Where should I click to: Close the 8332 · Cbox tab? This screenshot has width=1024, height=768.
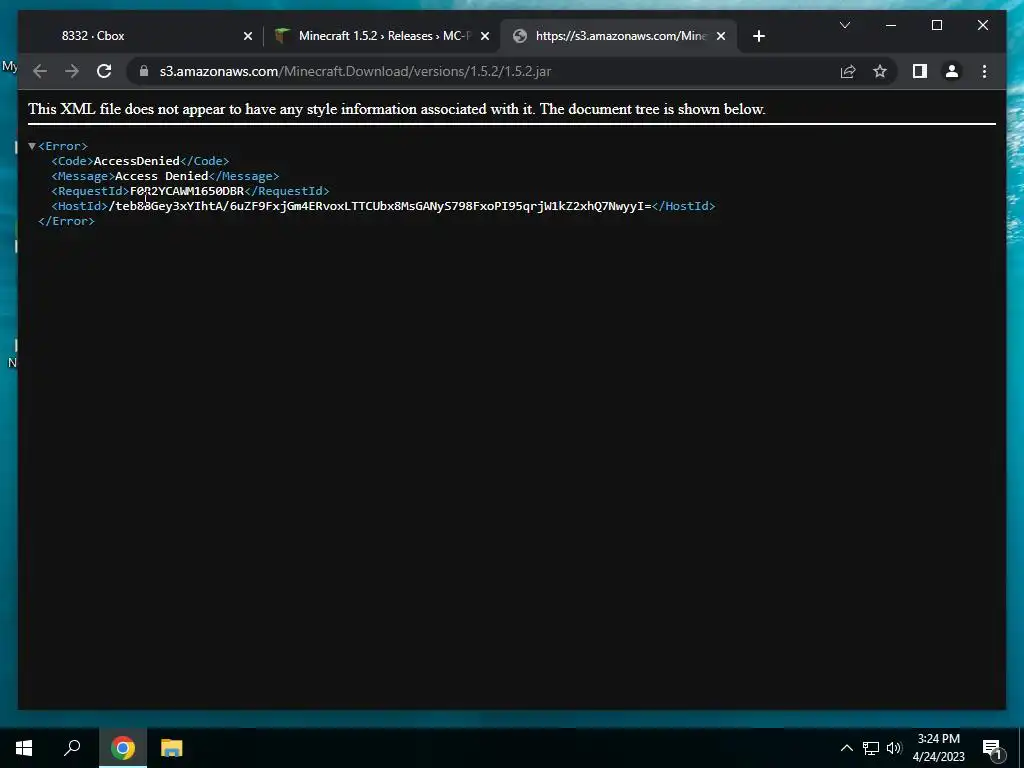click(x=248, y=37)
